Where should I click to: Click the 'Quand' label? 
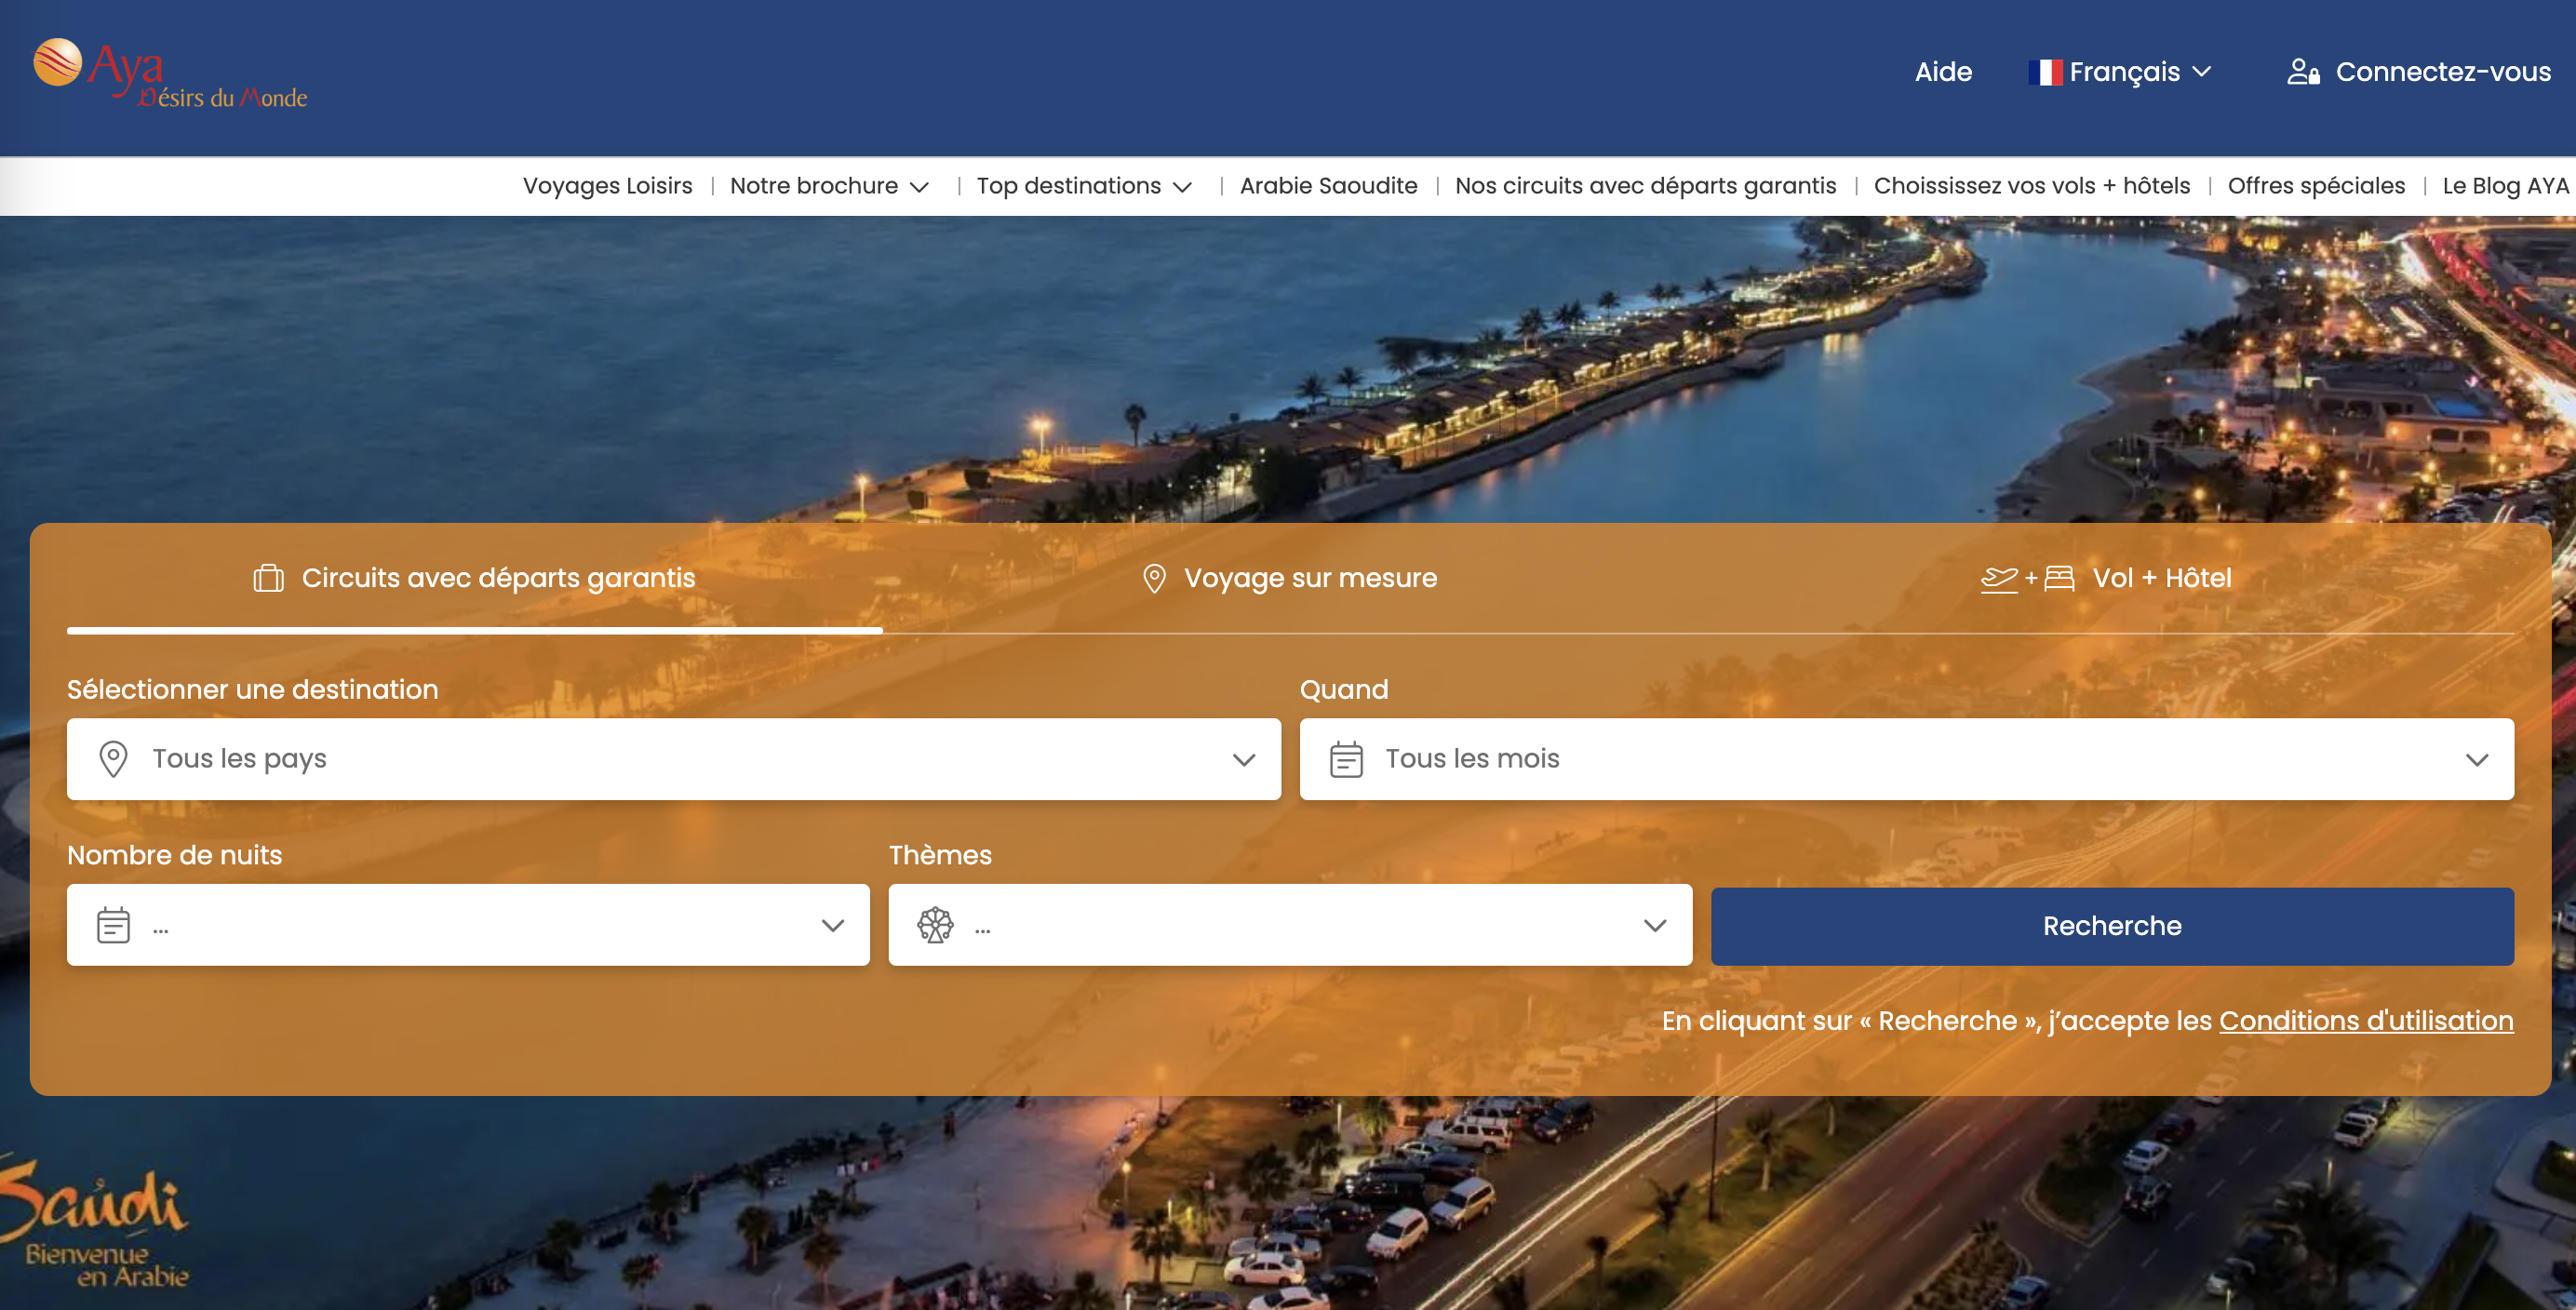pos(1344,689)
